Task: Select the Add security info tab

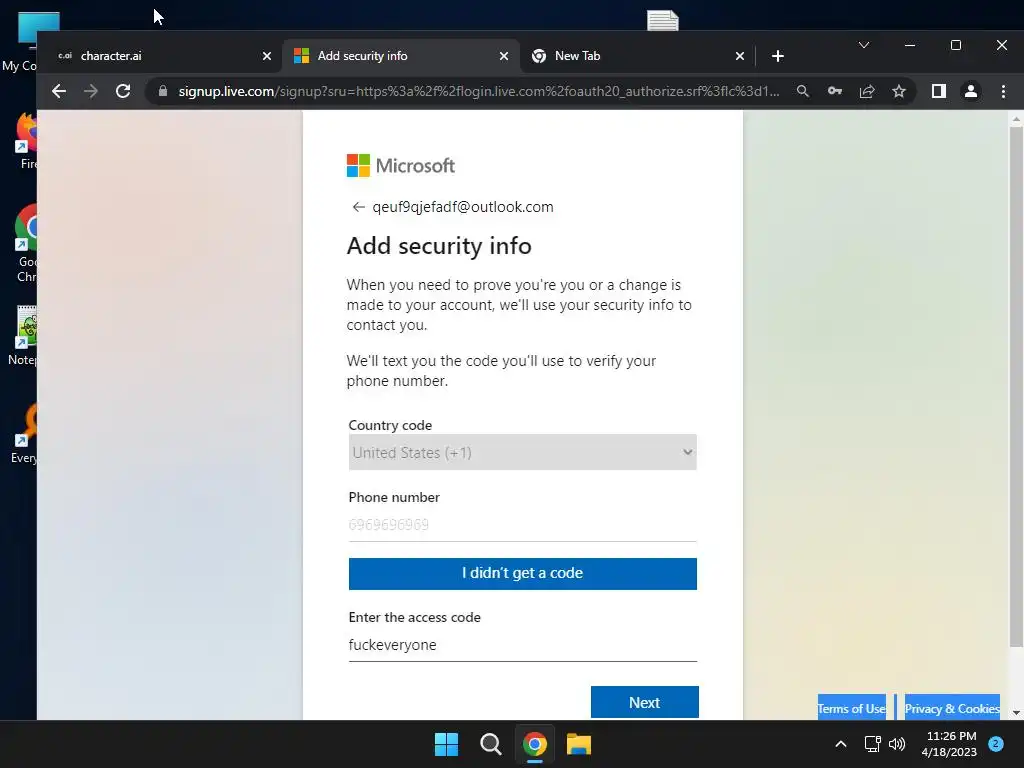Action: (400, 56)
